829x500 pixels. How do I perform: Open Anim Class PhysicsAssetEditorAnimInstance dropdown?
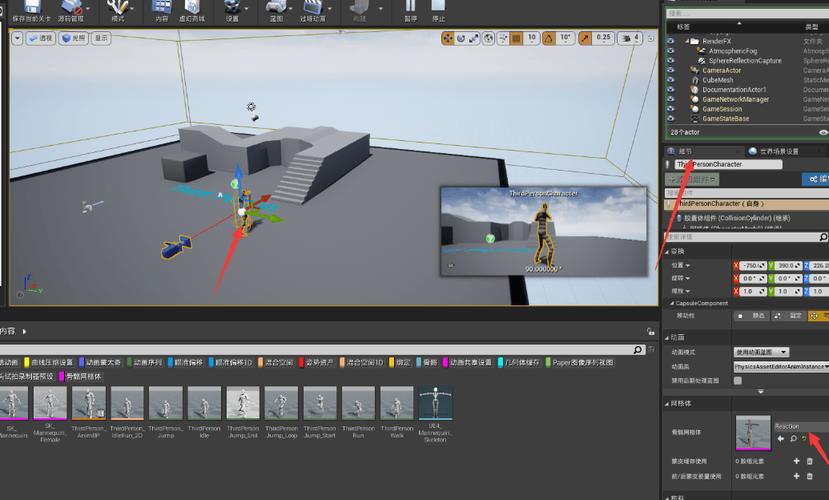point(781,366)
